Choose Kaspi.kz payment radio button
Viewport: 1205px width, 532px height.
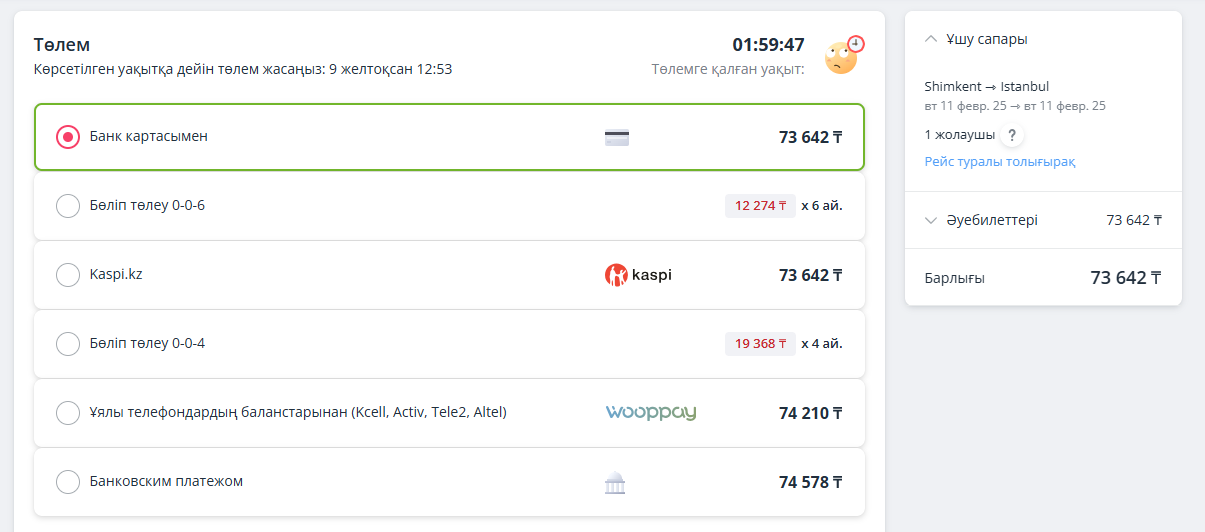coord(68,275)
